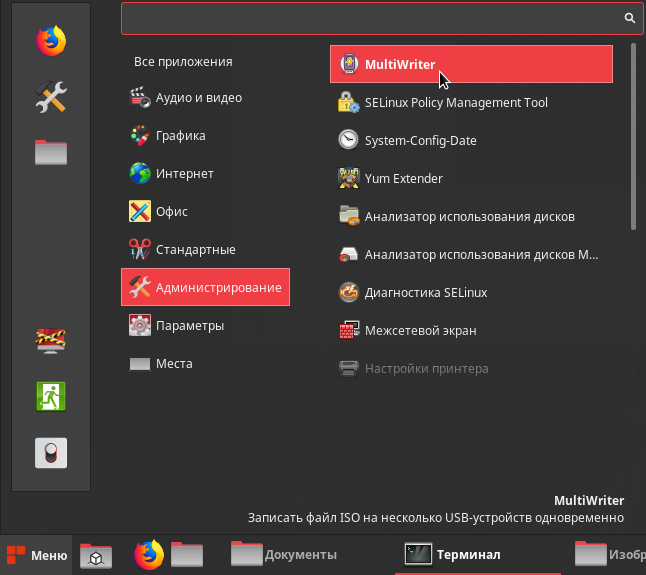
Task: Open Yum Extender
Action: (471, 178)
